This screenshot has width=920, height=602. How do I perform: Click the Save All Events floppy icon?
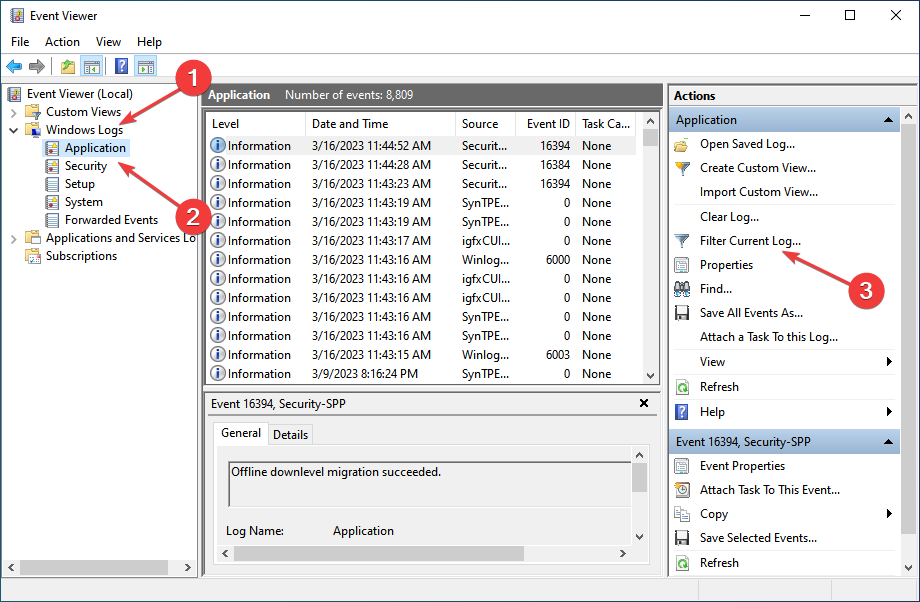[682, 313]
